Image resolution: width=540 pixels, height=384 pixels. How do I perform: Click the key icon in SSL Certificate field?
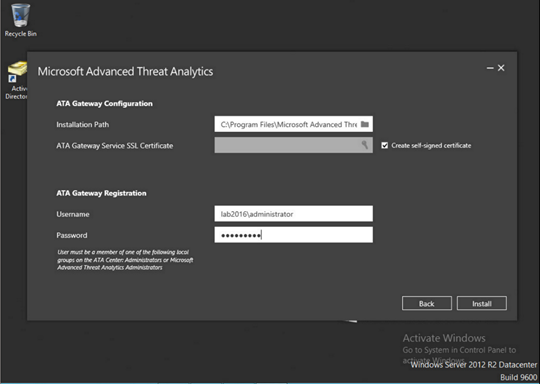(x=364, y=145)
